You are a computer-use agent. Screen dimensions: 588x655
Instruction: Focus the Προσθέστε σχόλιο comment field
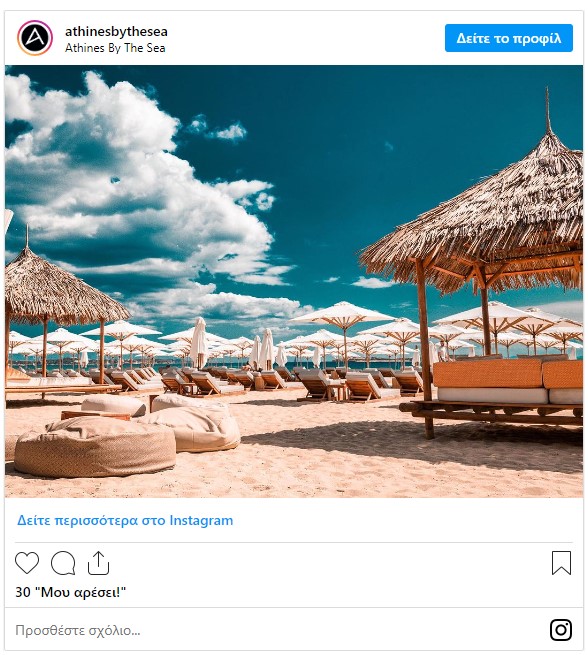tap(276, 630)
